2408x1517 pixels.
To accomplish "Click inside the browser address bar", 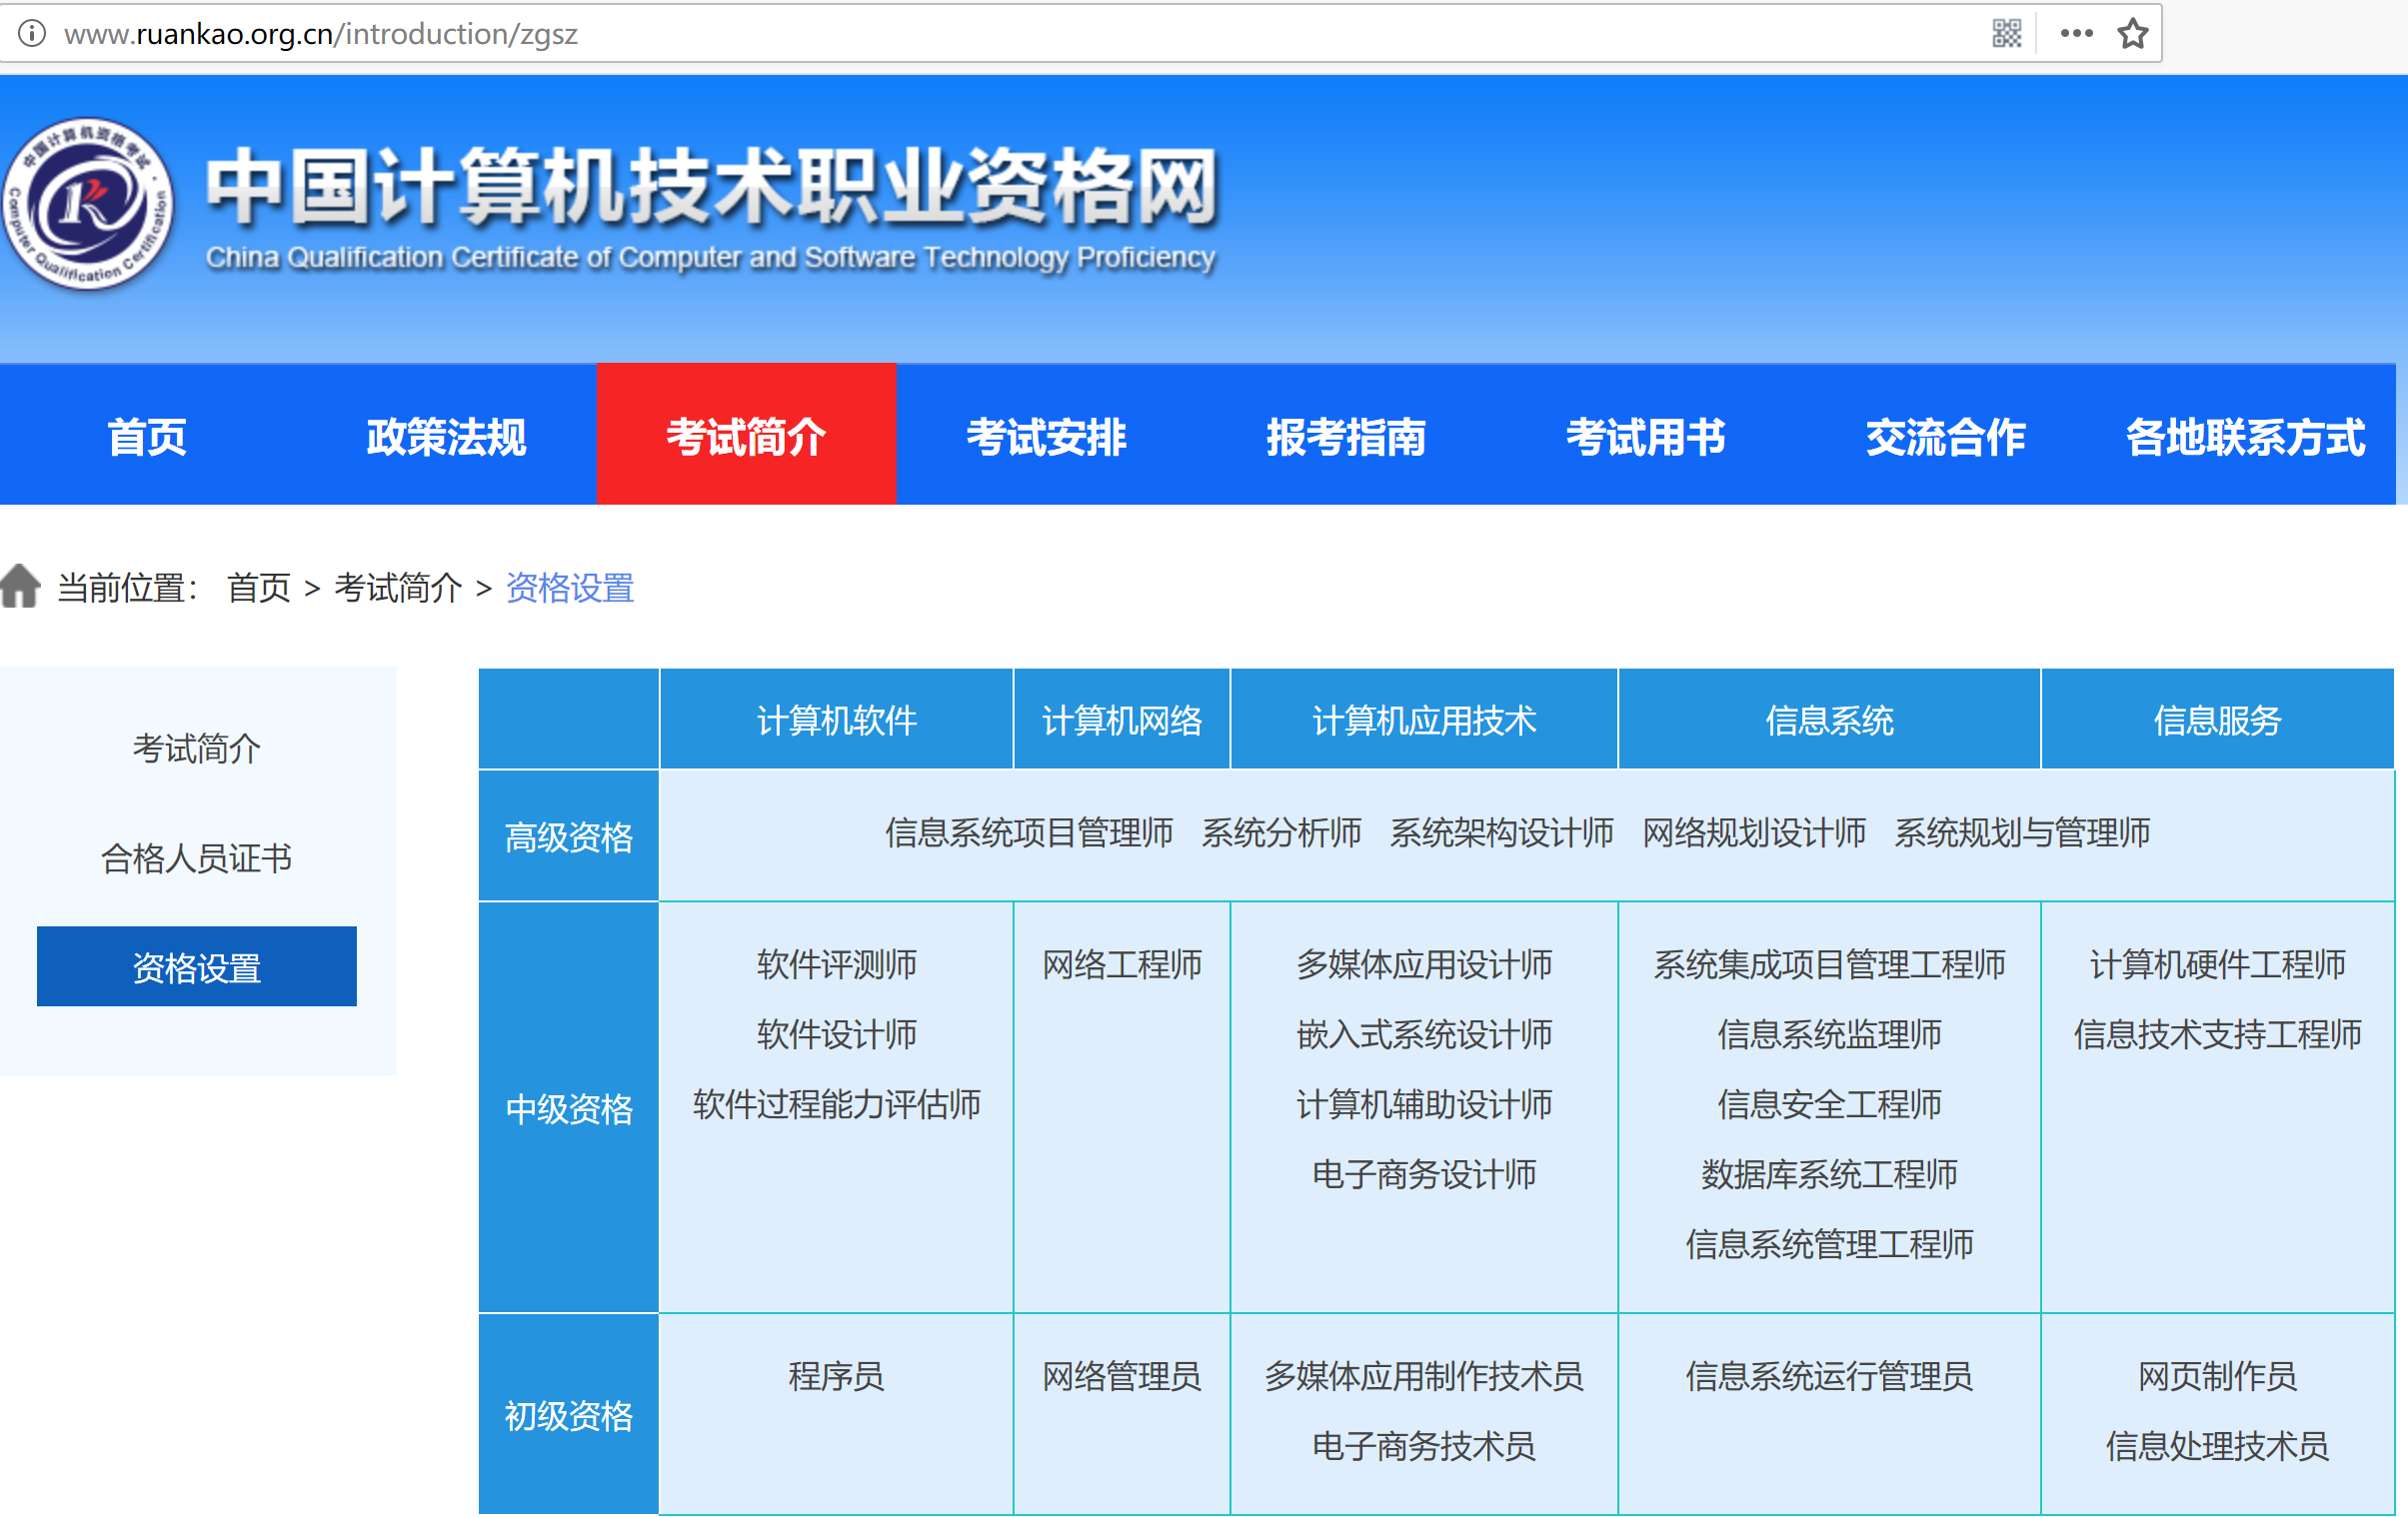I will [x=1000, y=33].
